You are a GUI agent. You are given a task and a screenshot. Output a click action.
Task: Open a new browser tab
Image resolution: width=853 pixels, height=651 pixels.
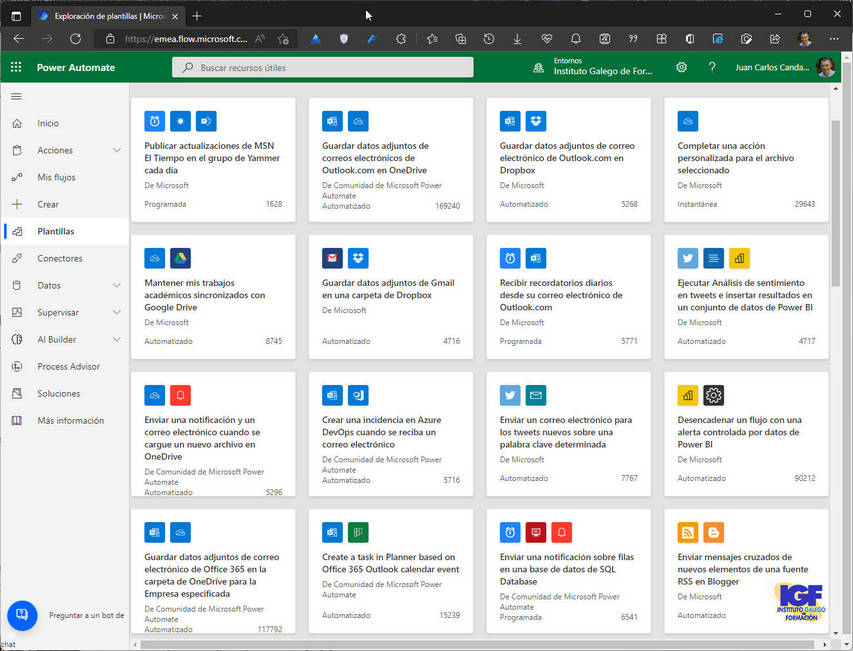pyautogui.click(x=197, y=15)
